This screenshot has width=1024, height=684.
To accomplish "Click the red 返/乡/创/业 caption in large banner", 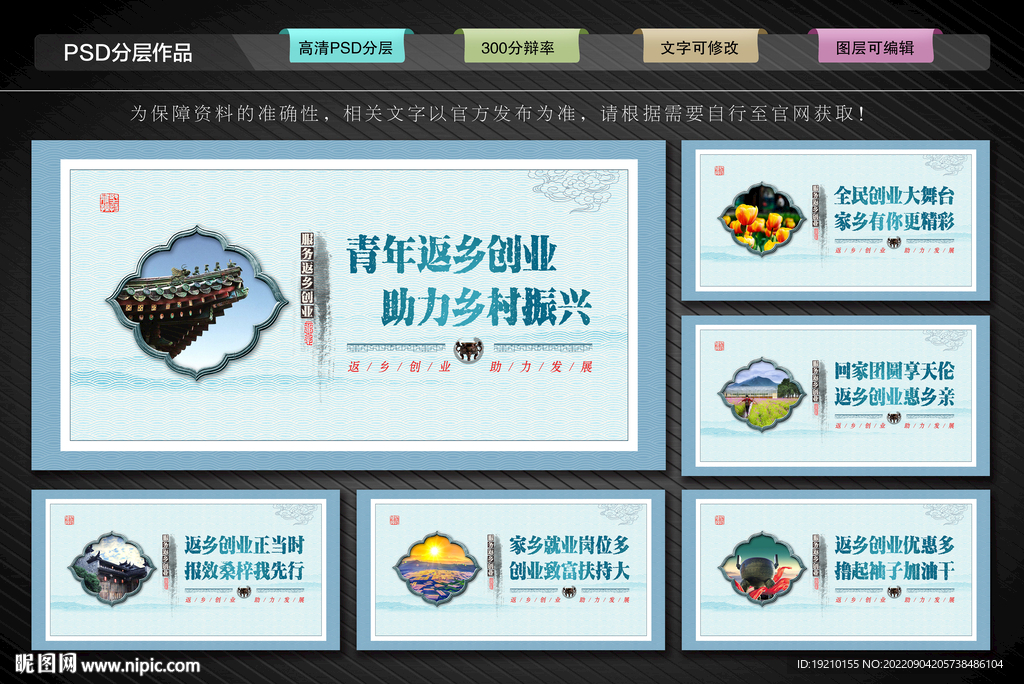I will point(400,366).
